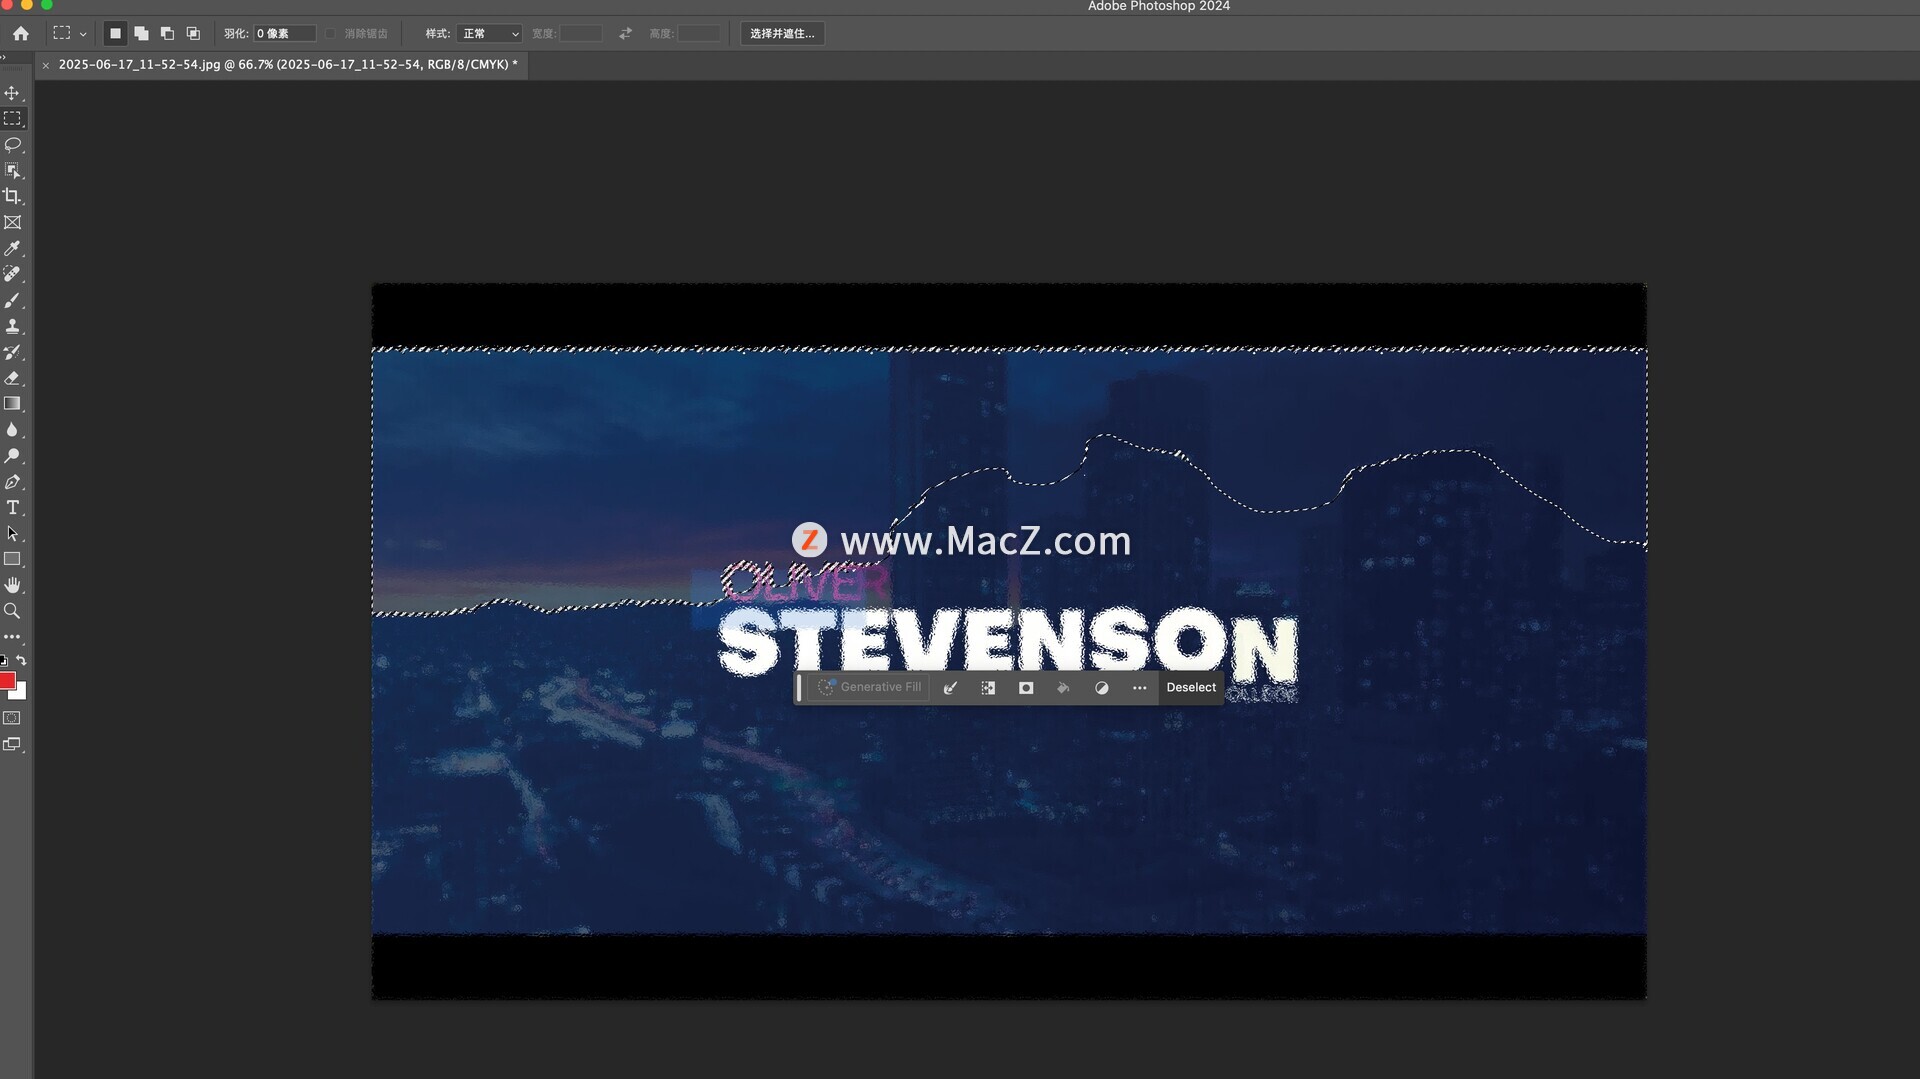Select the History Brush tool
1920x1079 pixels.
12,352
